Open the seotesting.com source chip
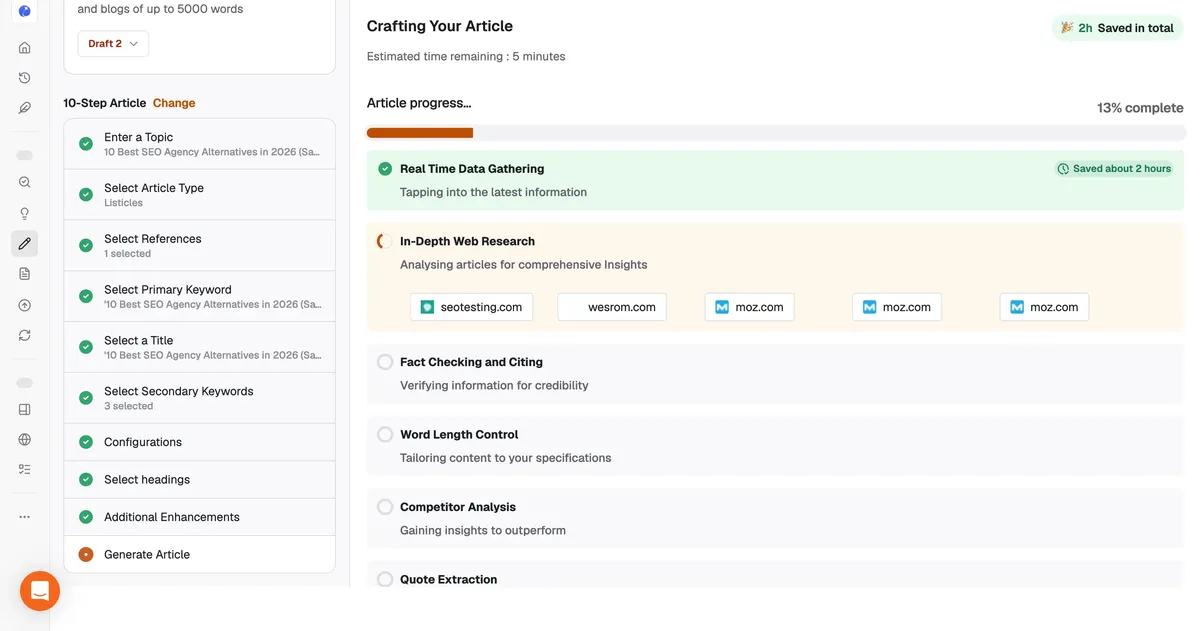Image resolution: width=1200 pixels, height=631 pixels. pyautogui.click(x=472, y=307)
